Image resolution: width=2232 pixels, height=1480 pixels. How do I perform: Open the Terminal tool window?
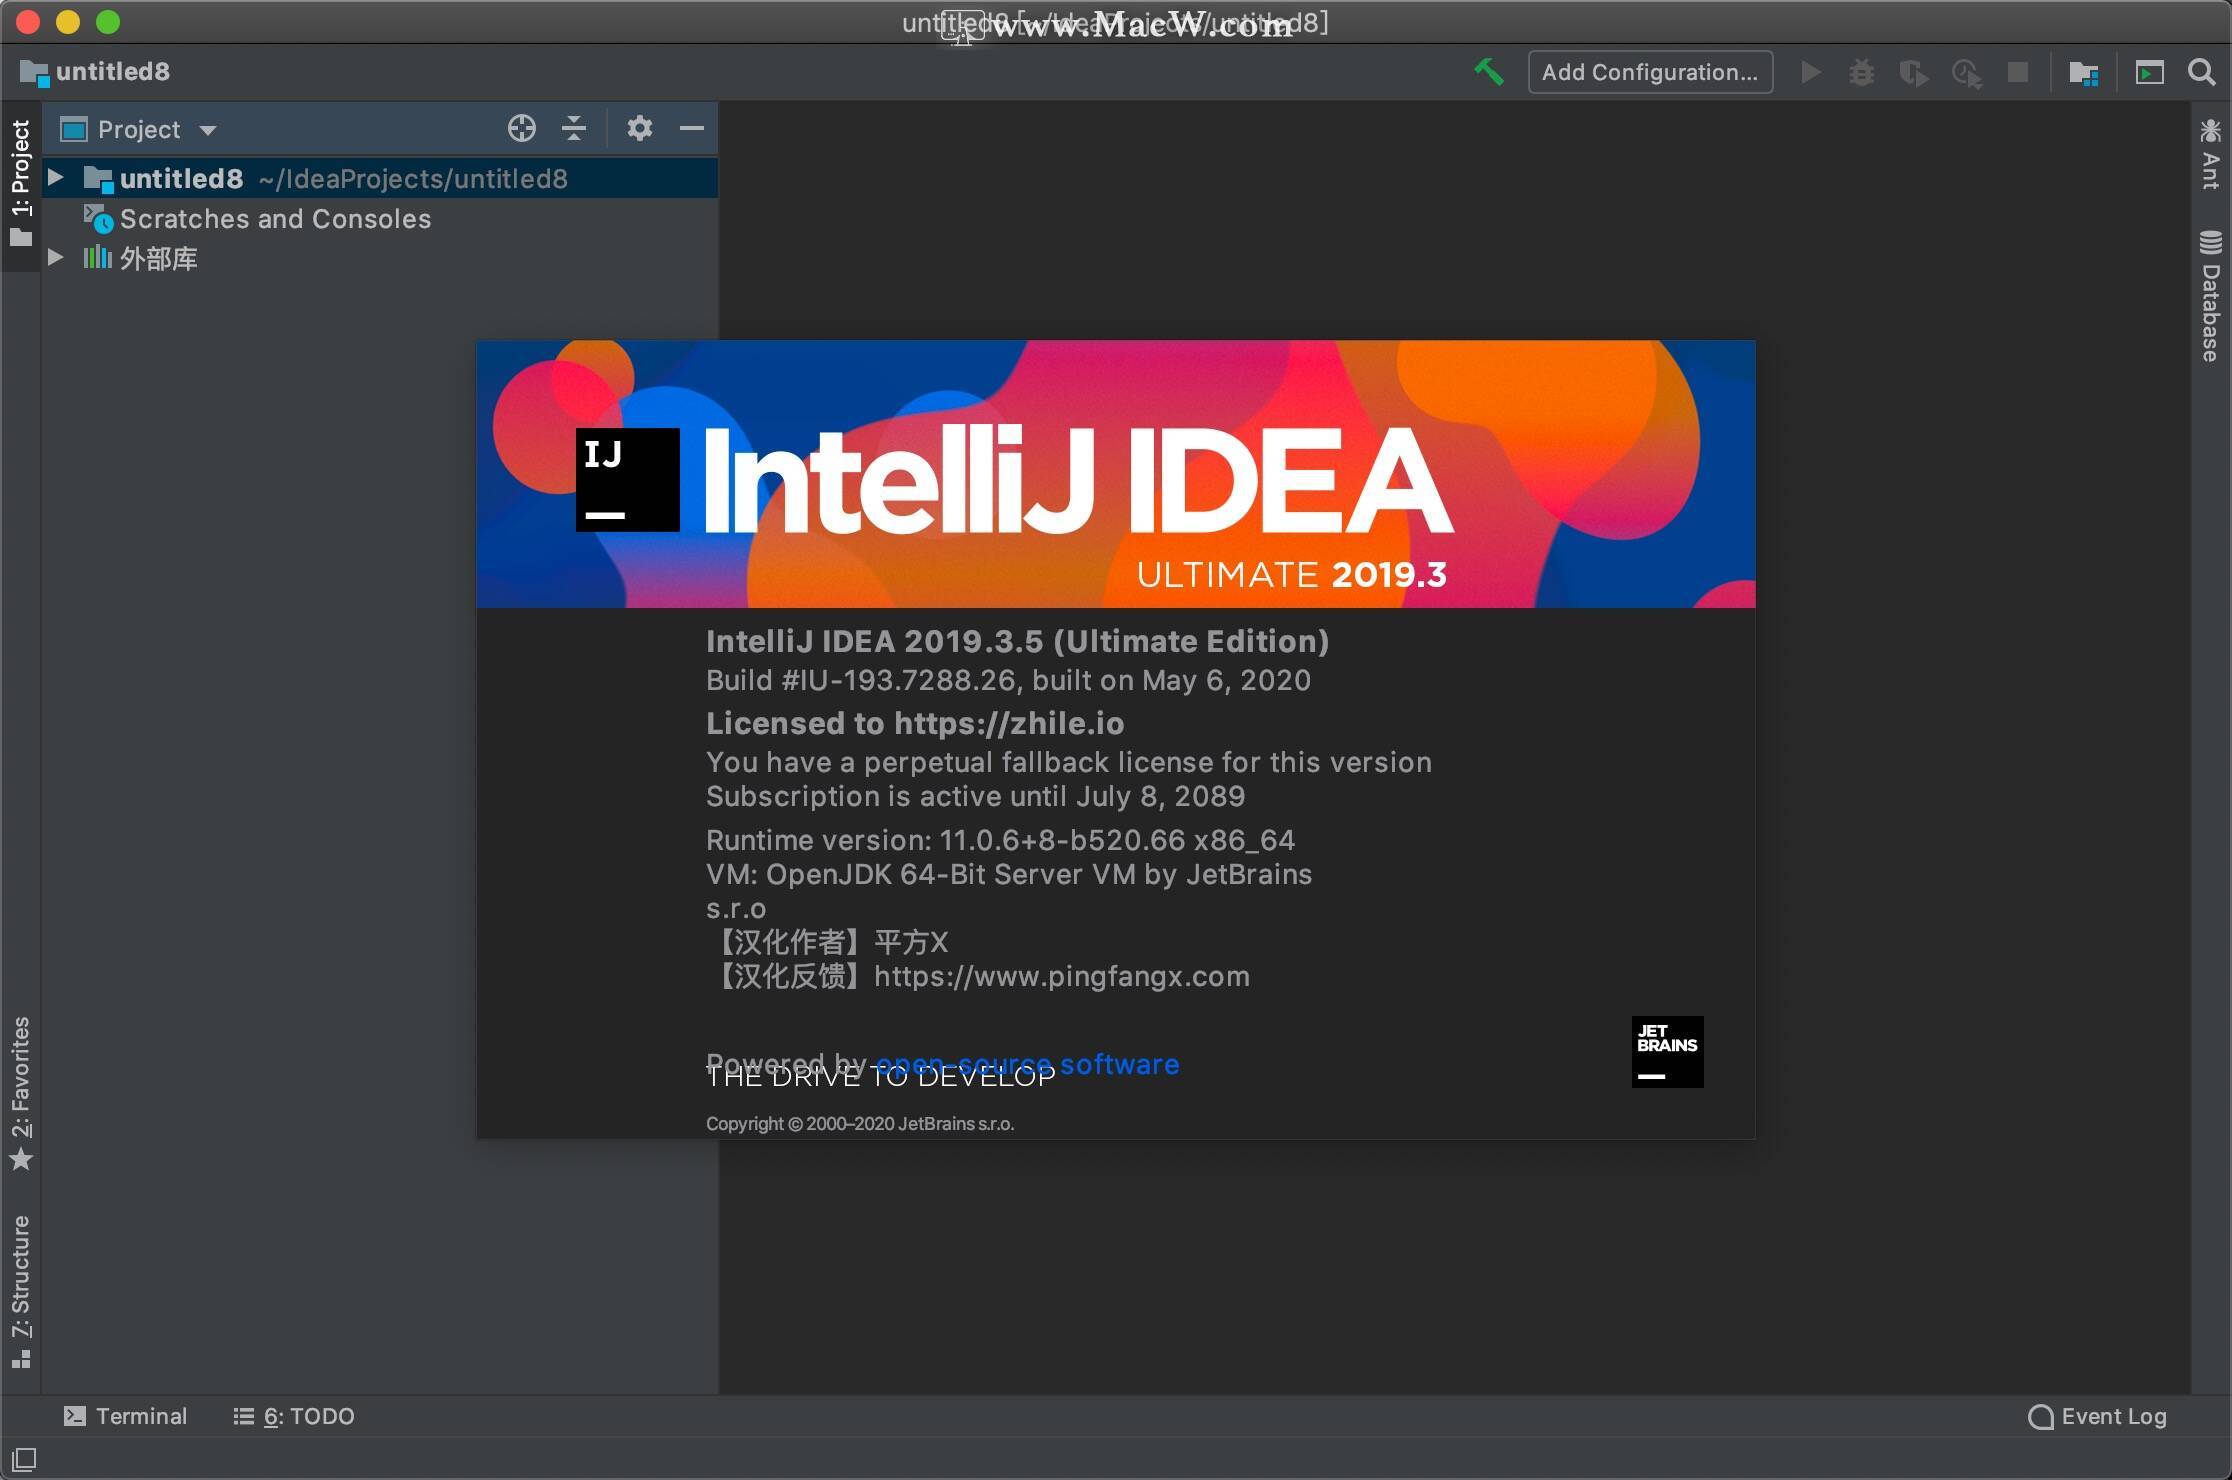click(126, 1416)
